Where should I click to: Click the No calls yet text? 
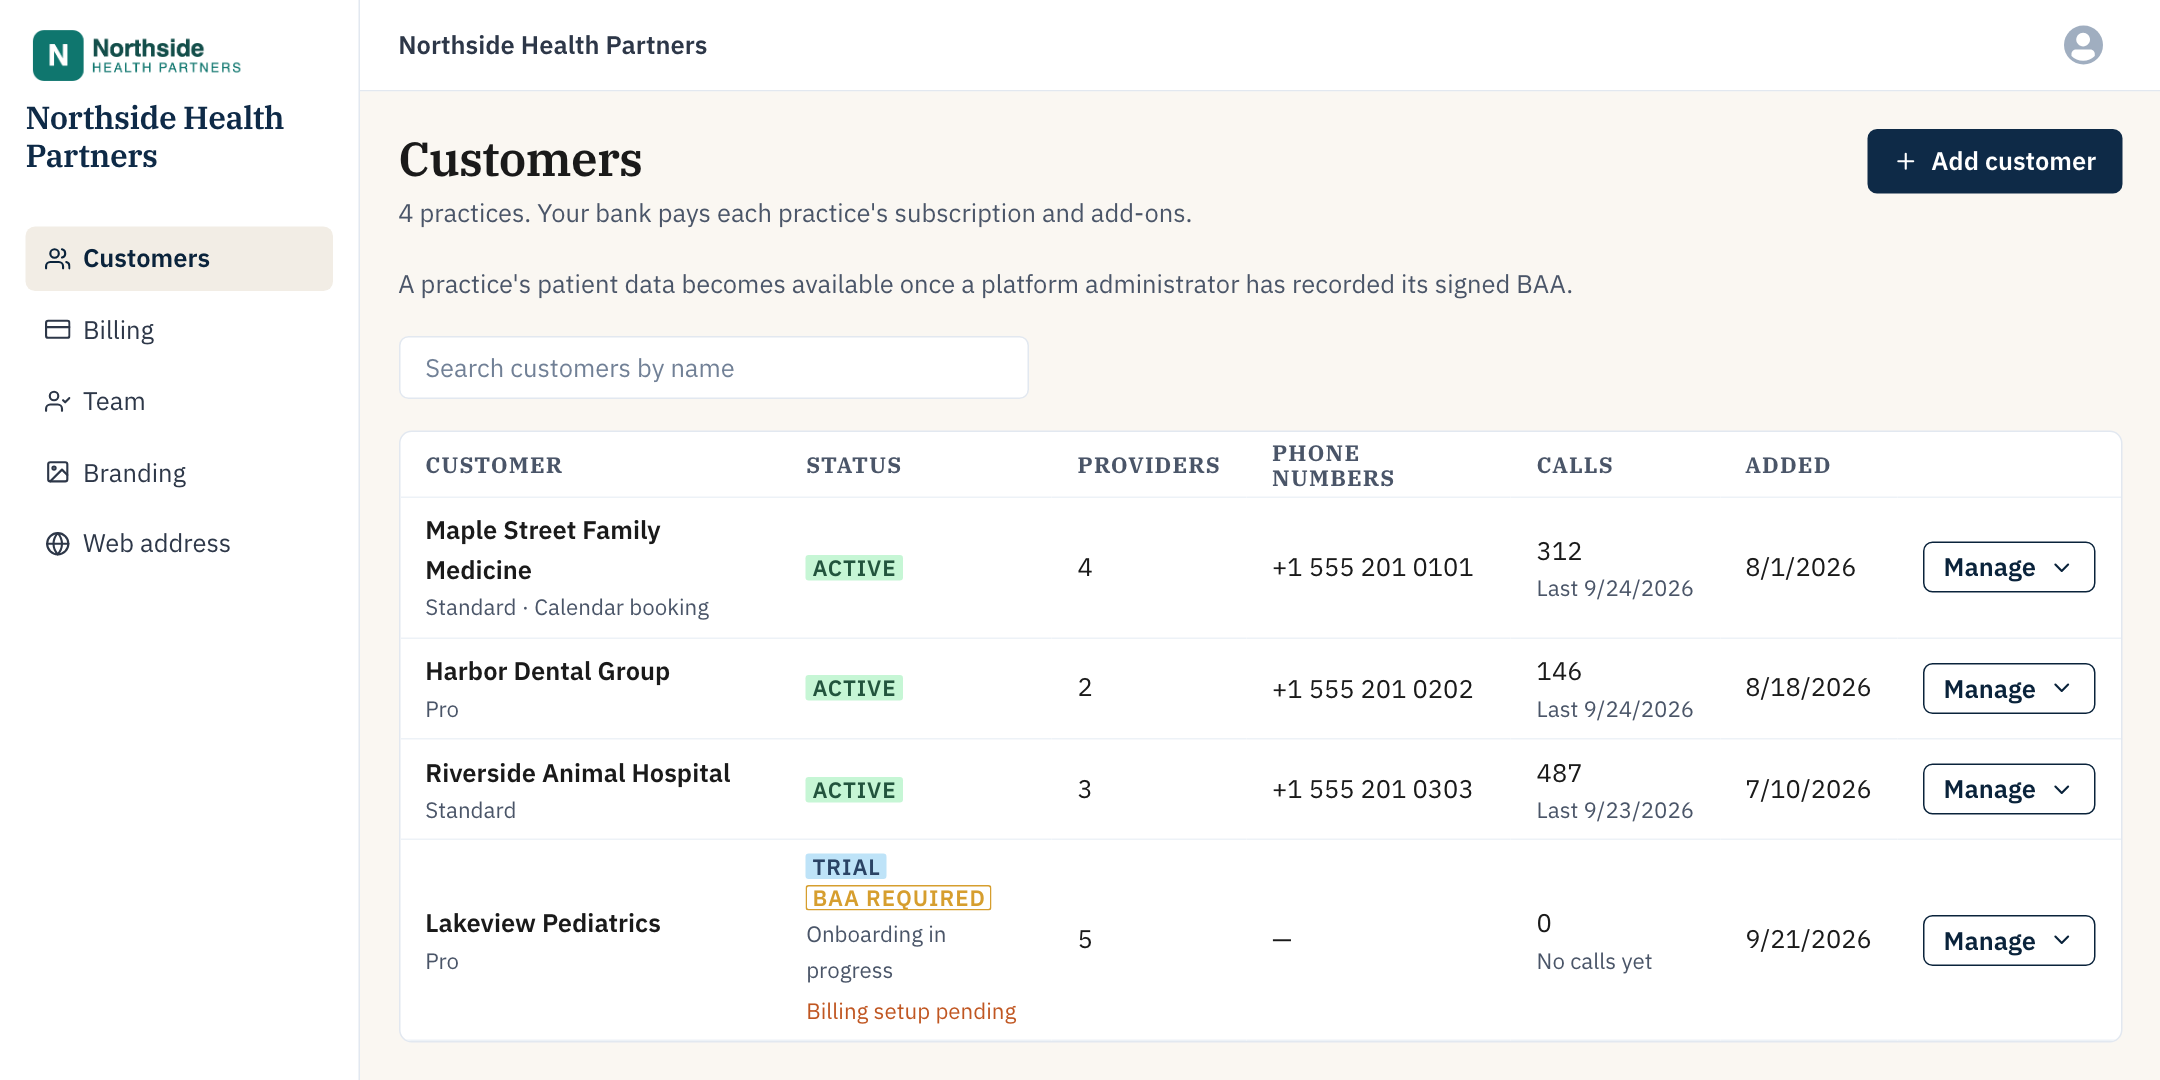click(x=1594, y=962)
